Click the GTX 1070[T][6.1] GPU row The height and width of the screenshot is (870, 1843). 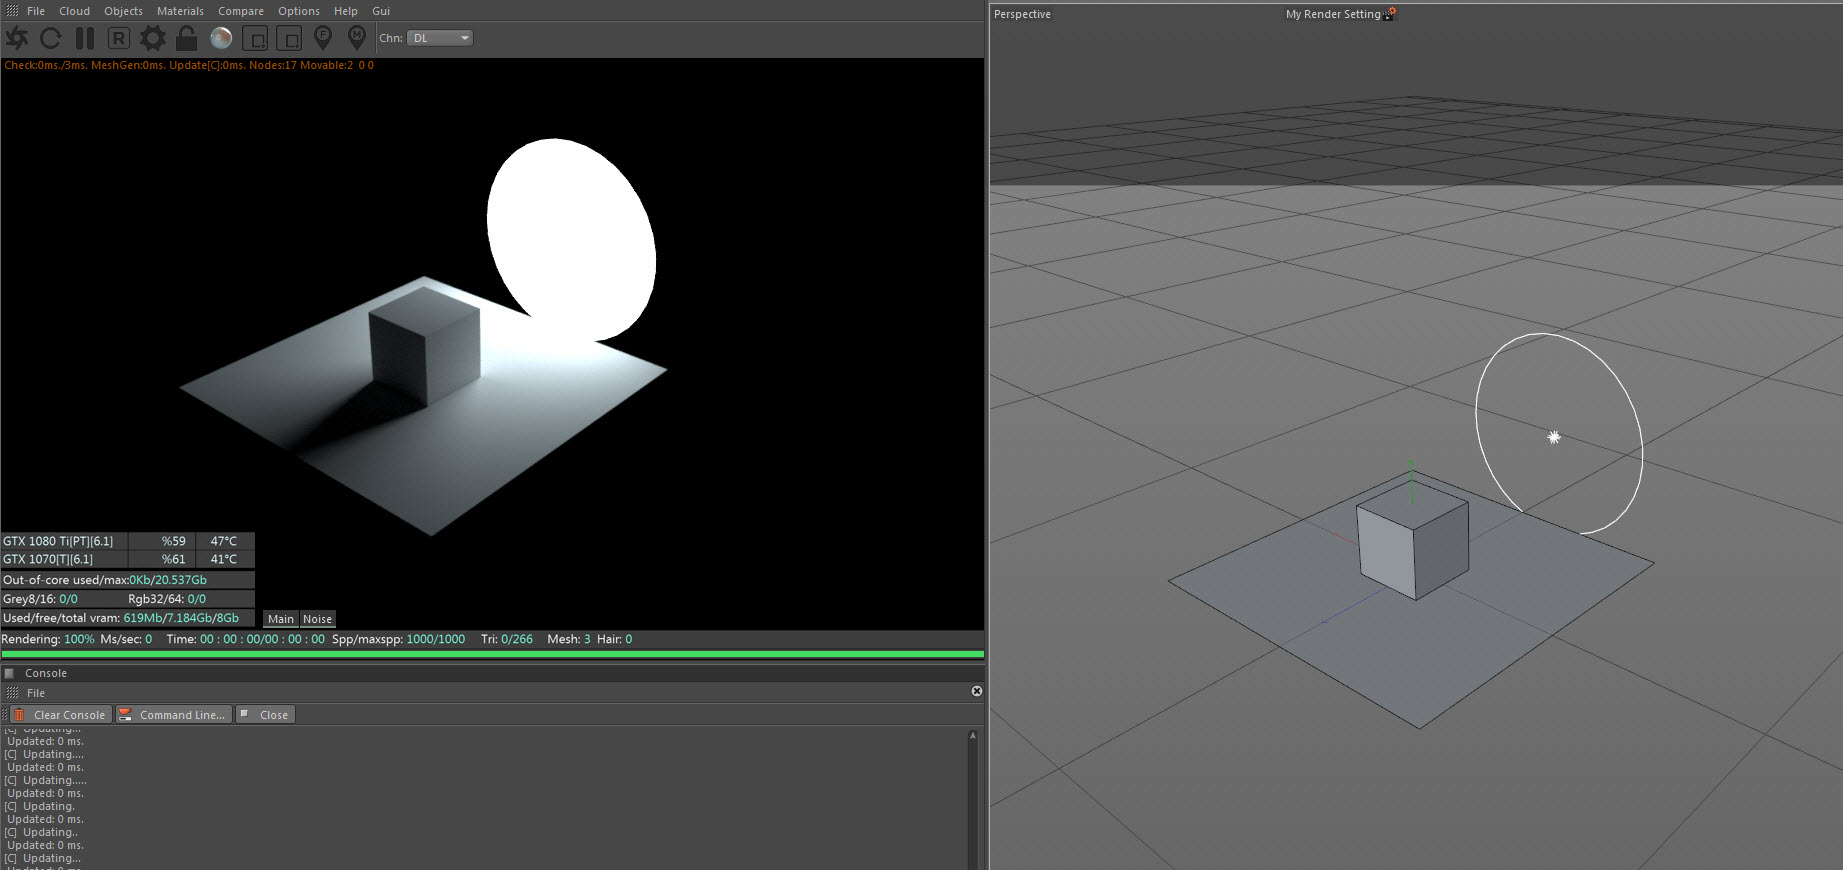pos(128,559)
